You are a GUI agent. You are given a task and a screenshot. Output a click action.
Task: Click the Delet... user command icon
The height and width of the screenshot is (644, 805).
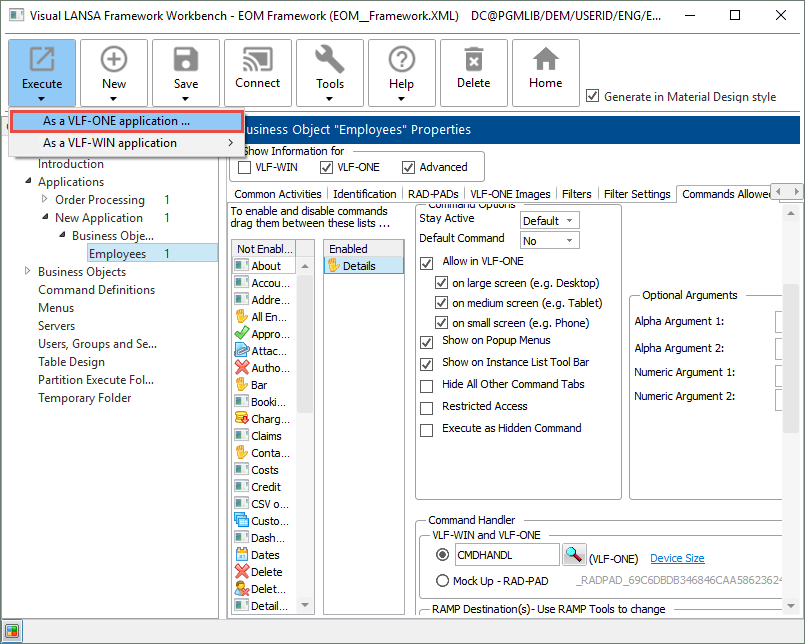pos(241,589)
